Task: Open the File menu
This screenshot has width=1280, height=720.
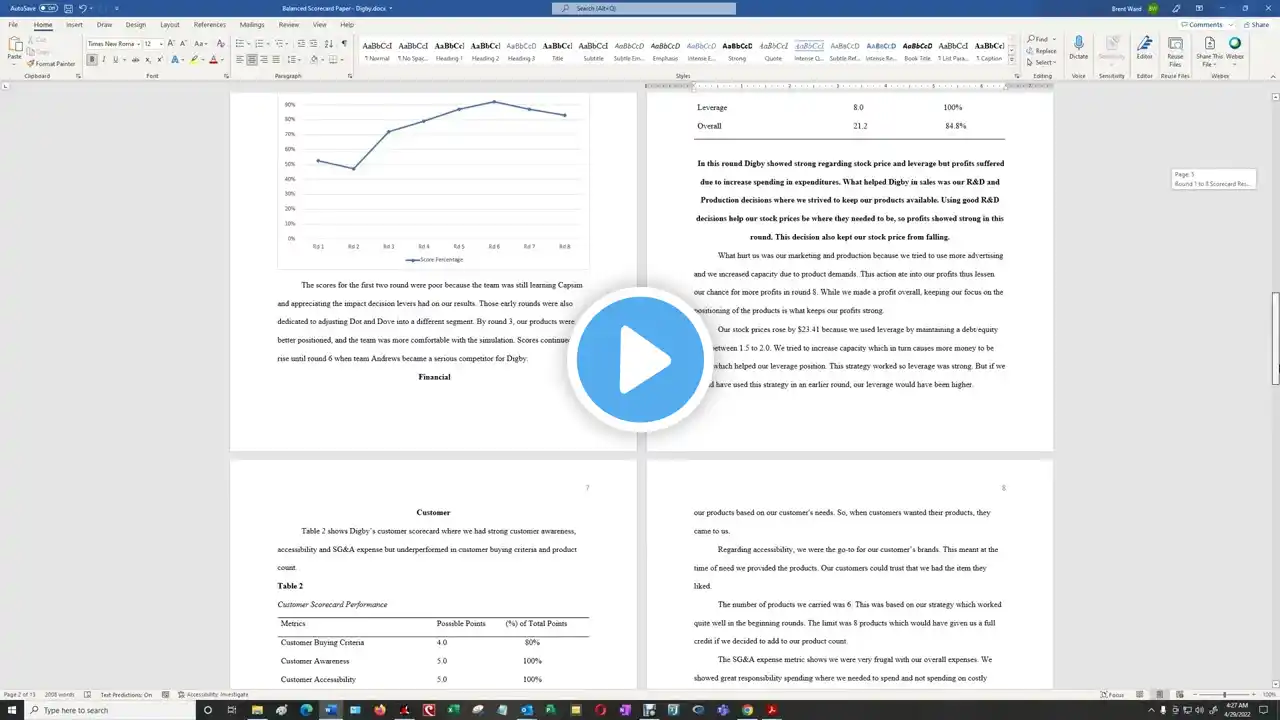Action: [13, 24]
